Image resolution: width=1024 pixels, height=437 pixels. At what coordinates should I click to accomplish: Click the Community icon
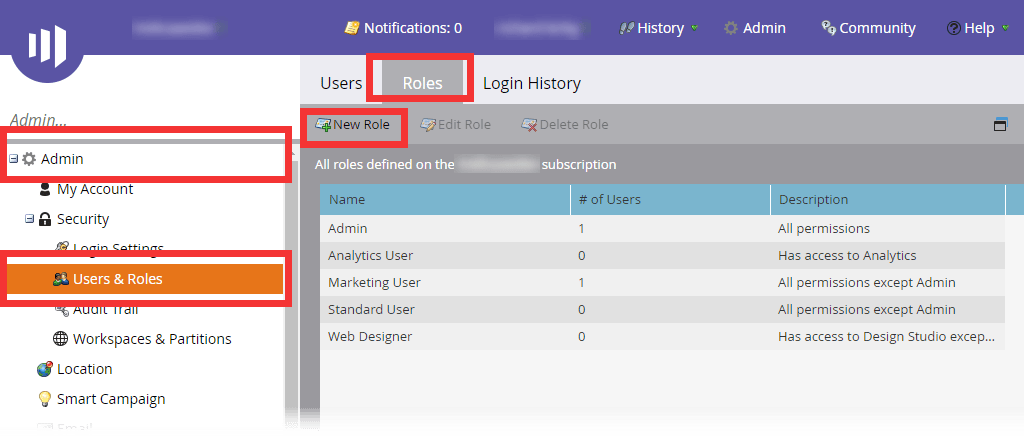(x=829, y=28)
